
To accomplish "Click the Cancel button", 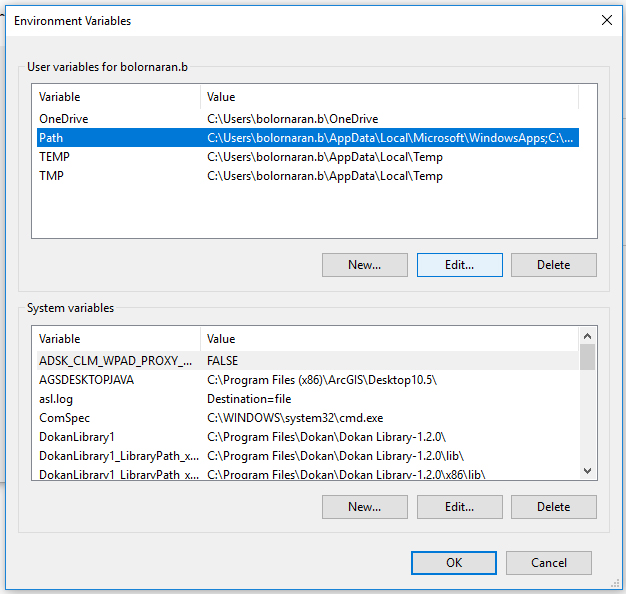I will (549, 563).
